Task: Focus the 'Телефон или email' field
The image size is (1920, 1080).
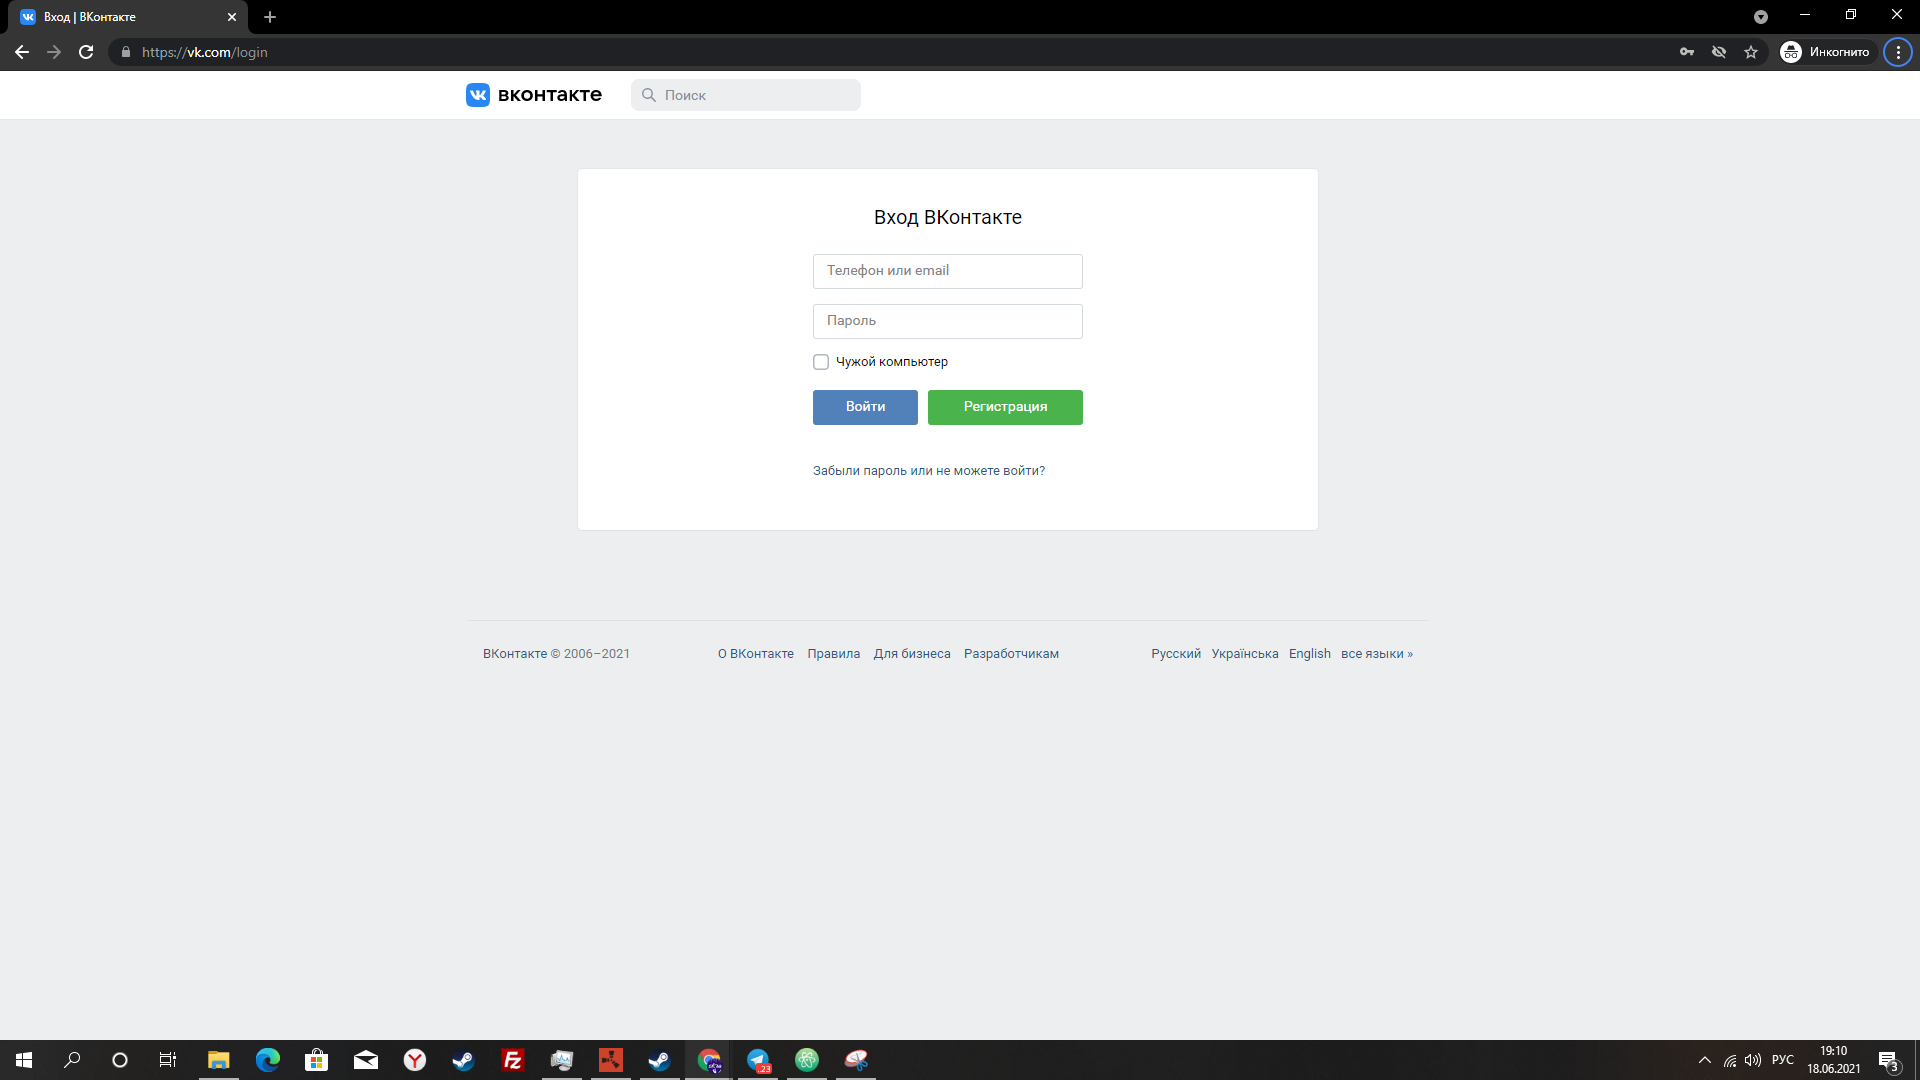Action: [948, 271]
